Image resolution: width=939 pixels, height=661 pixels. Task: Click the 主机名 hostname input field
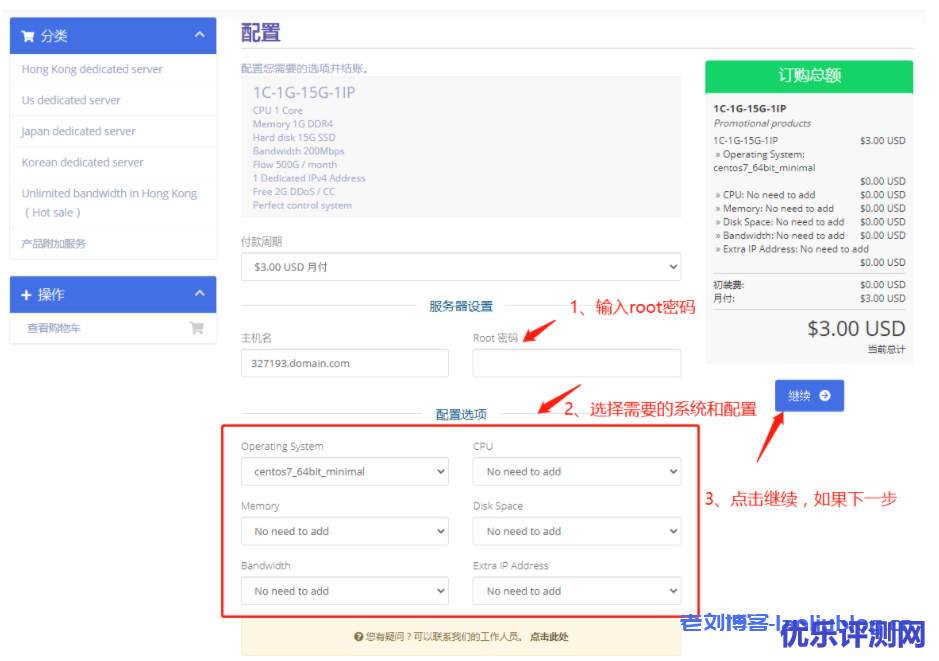tap(344, 363)
